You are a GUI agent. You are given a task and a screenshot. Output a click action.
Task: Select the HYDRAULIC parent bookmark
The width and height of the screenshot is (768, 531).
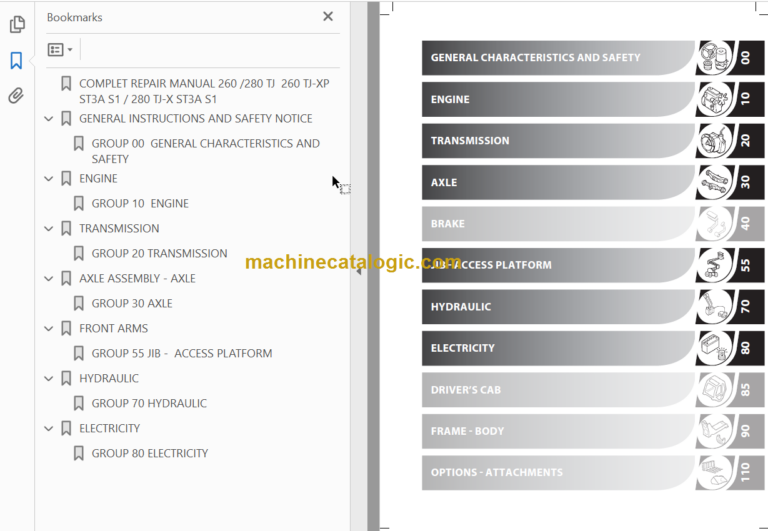[x=109, y=379]
